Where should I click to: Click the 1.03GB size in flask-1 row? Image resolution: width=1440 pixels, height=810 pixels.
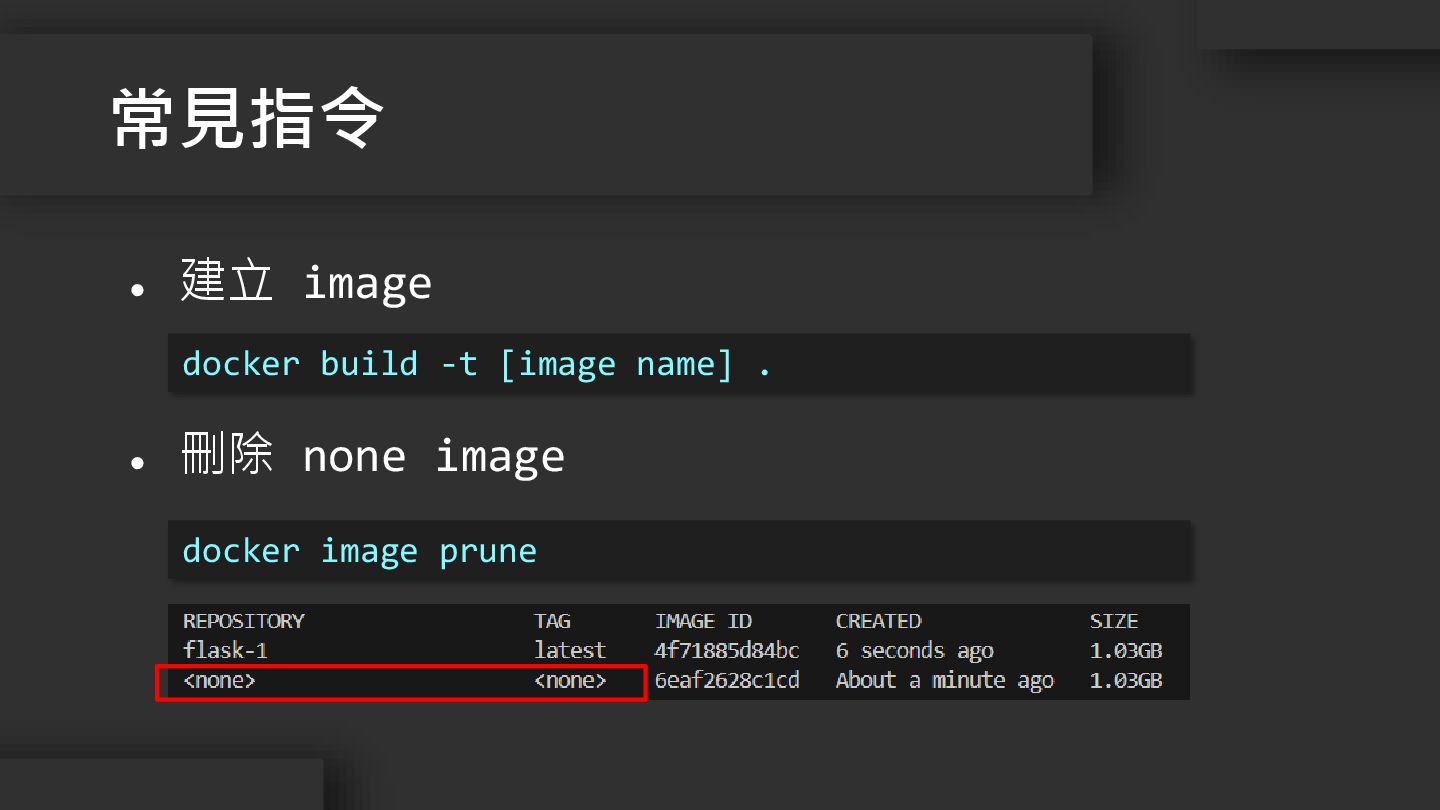click(x=1126, y=651)
